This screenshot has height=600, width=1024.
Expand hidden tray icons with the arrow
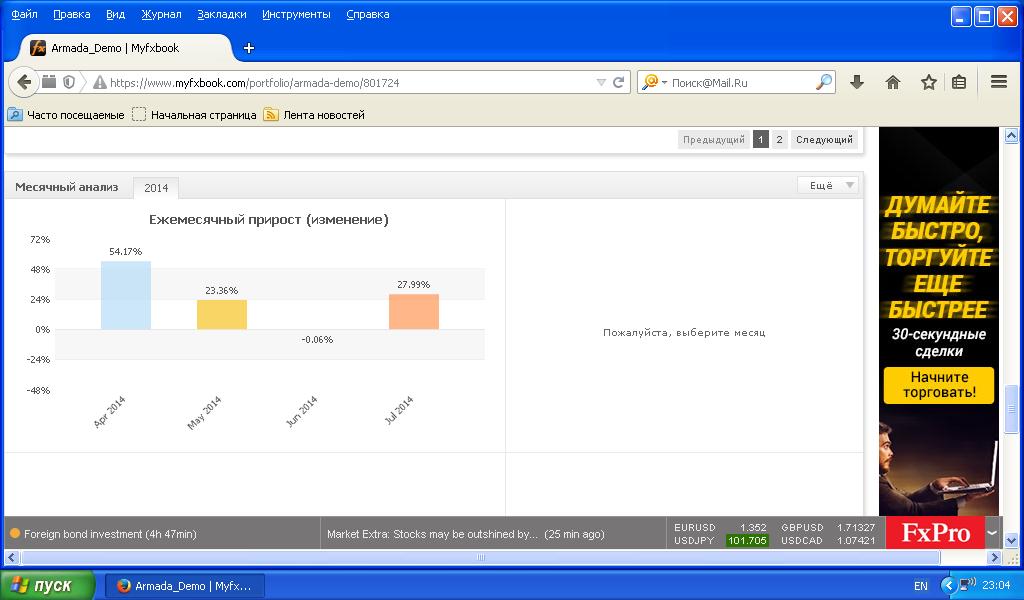948,585
